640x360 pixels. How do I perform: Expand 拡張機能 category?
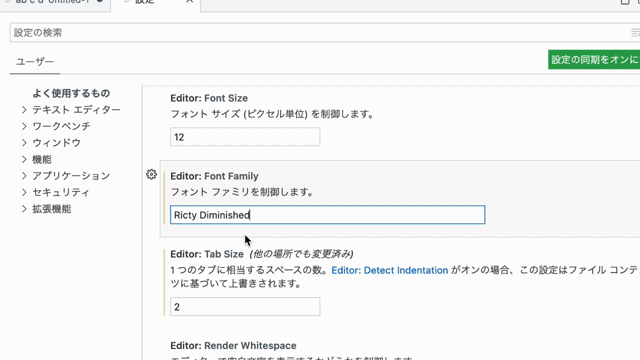24,209
